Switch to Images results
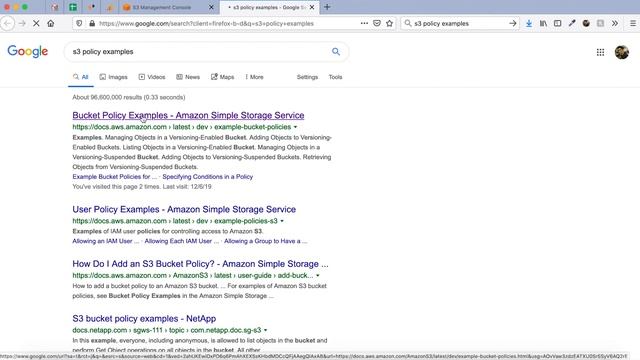The height and width of the screenshot is (360, 640). (113, 77)
